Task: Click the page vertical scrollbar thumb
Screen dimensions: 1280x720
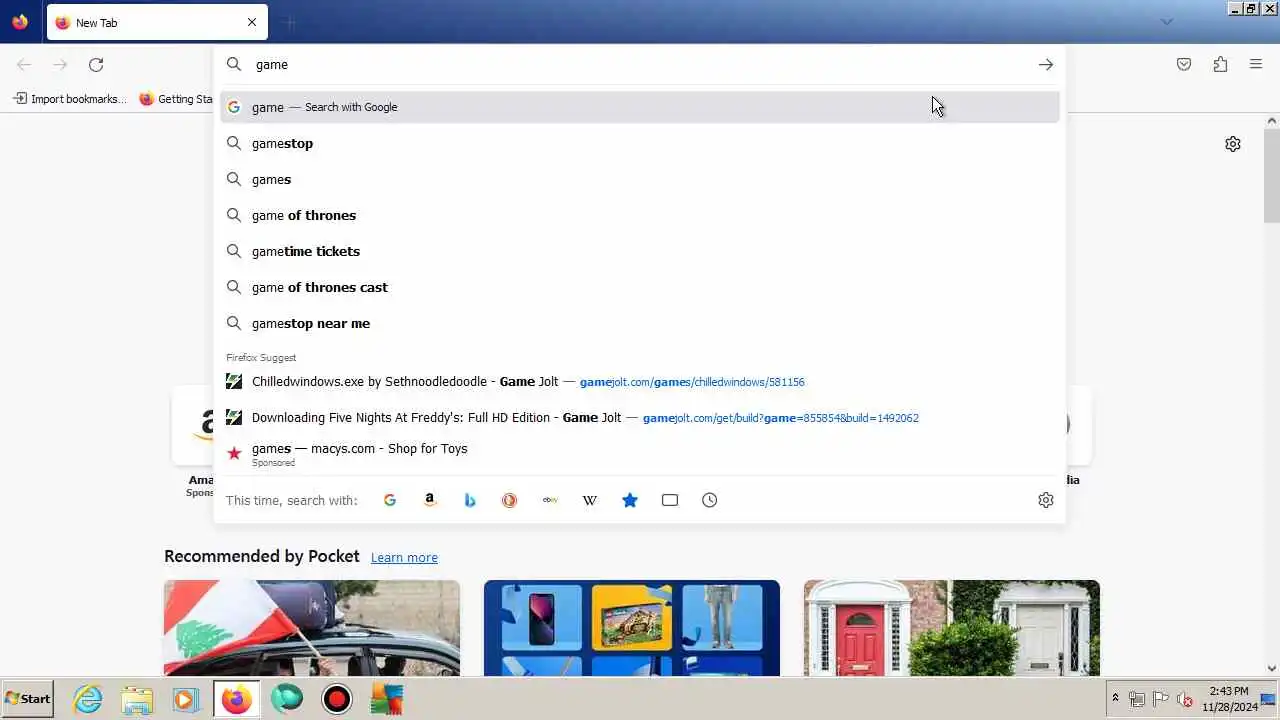Action: pos(1272,175)
